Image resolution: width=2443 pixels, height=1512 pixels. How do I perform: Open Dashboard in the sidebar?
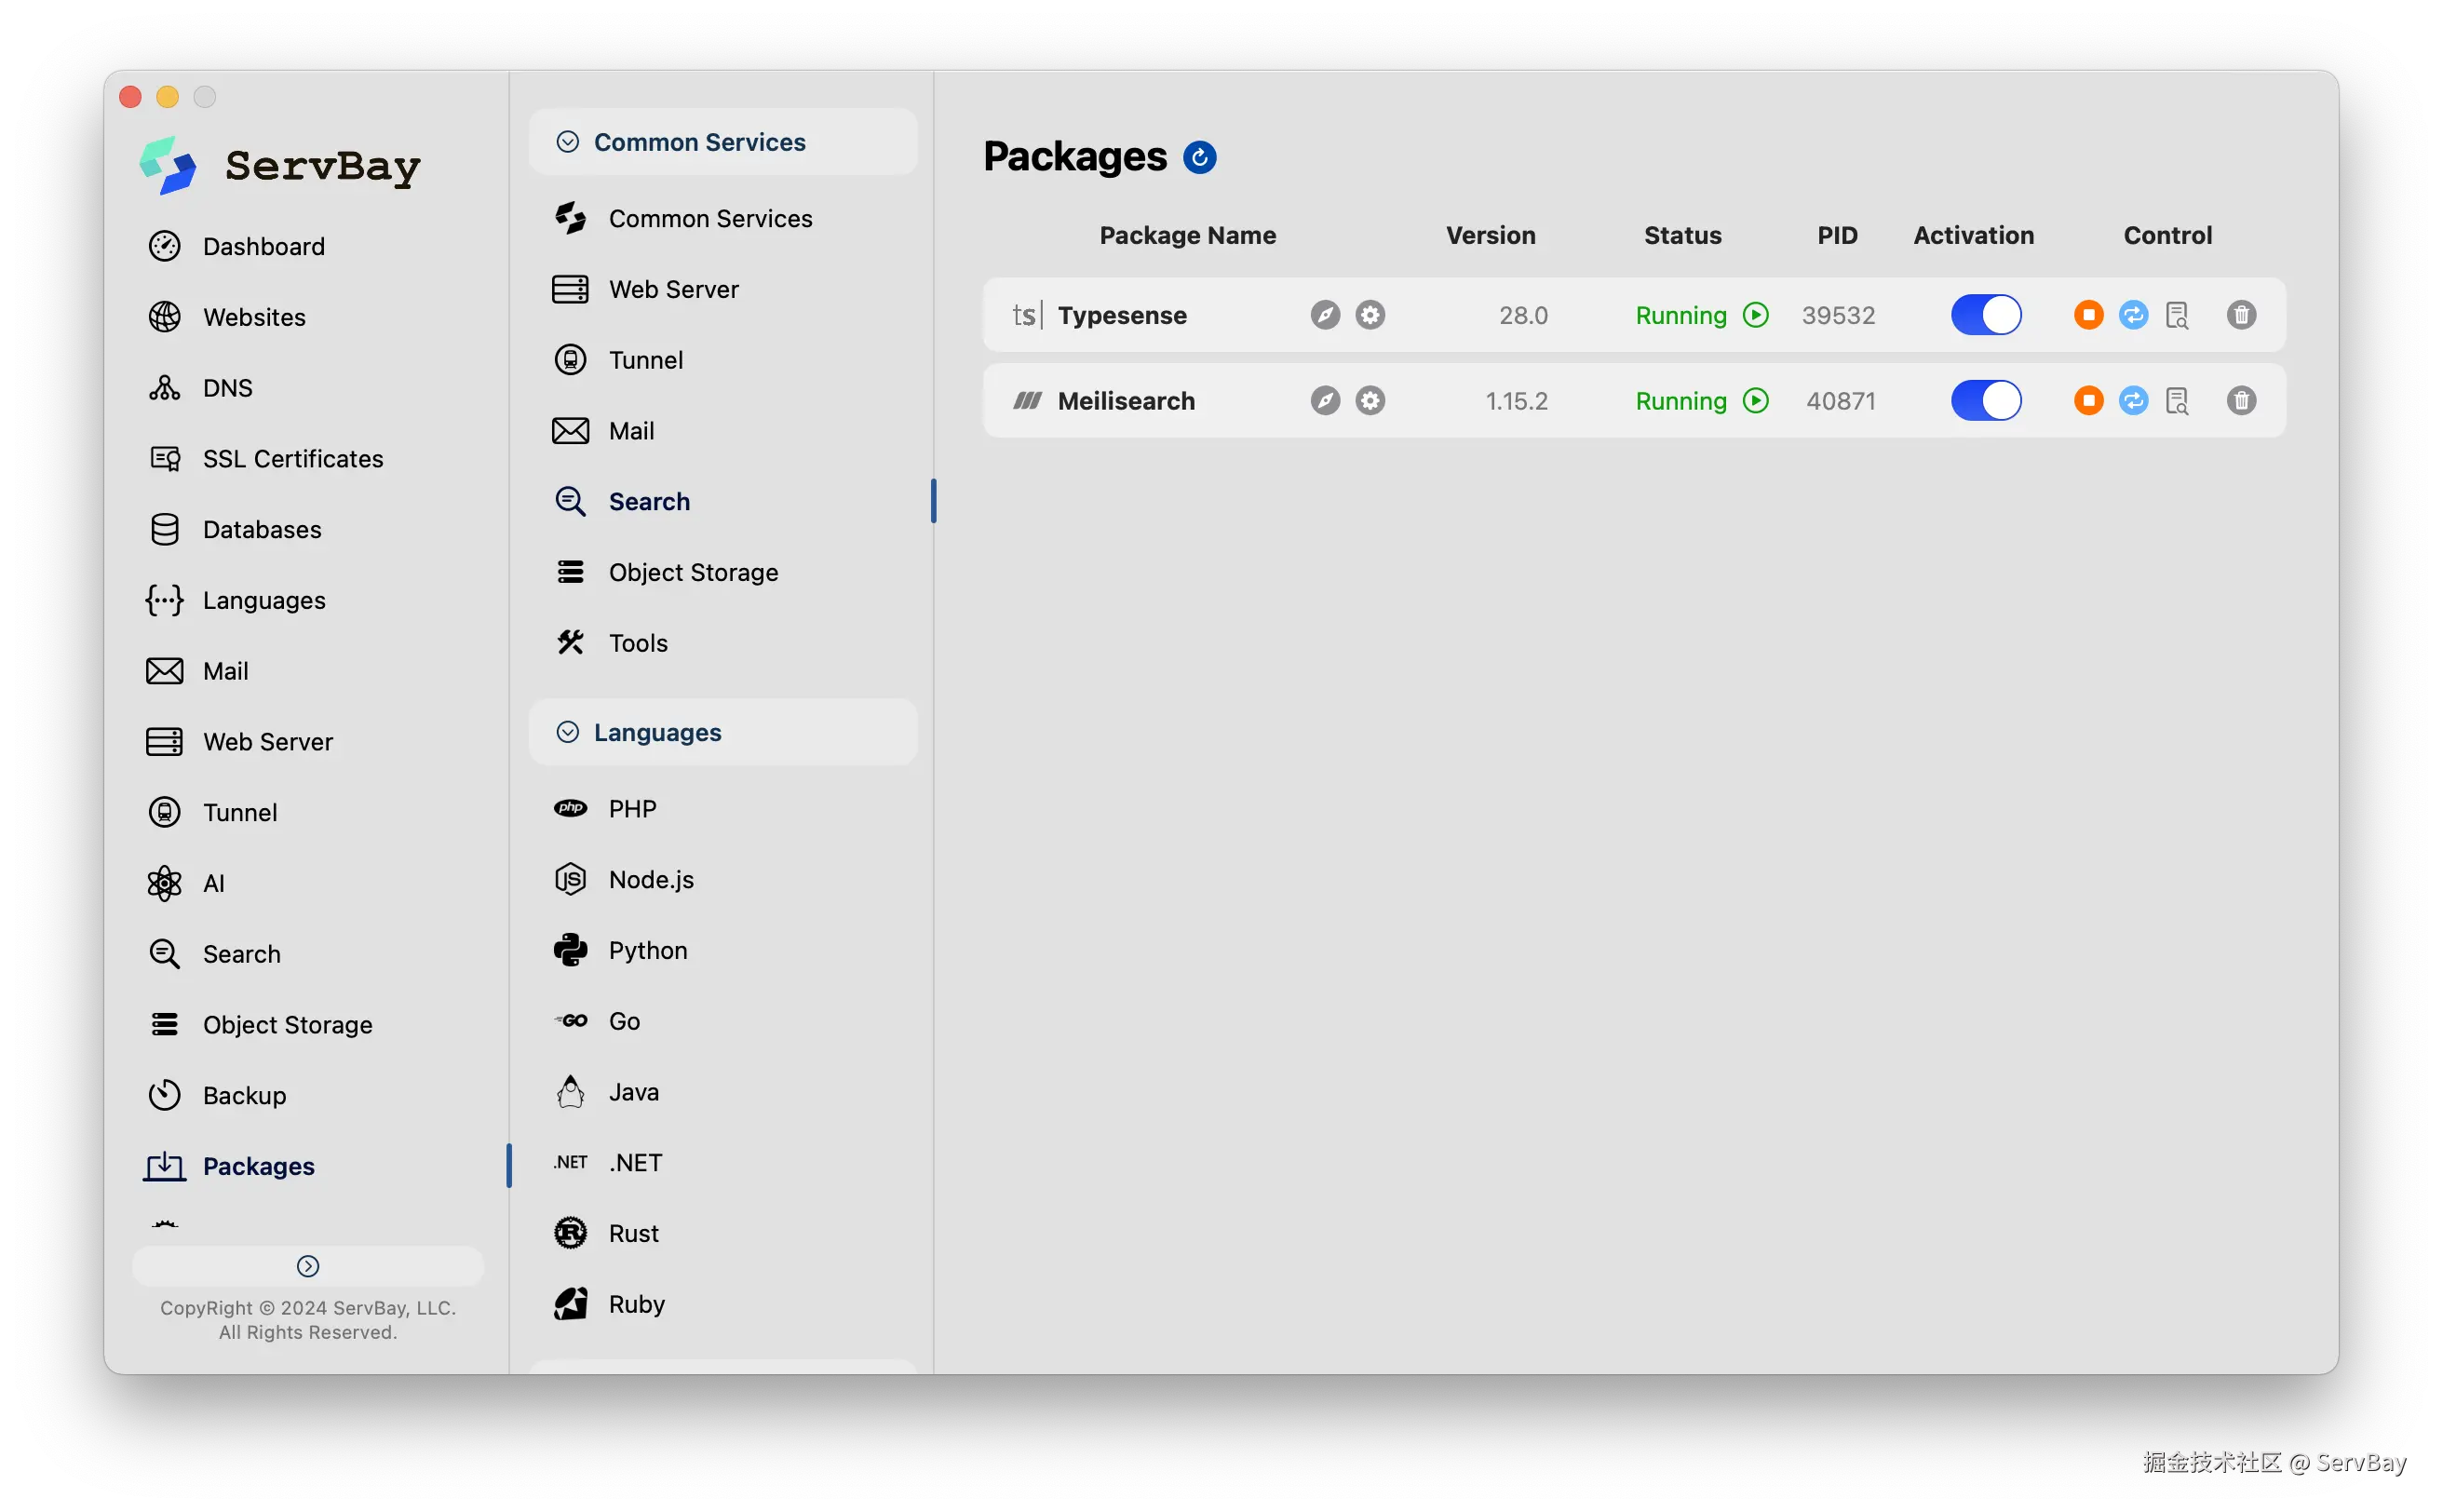point(263,246)
